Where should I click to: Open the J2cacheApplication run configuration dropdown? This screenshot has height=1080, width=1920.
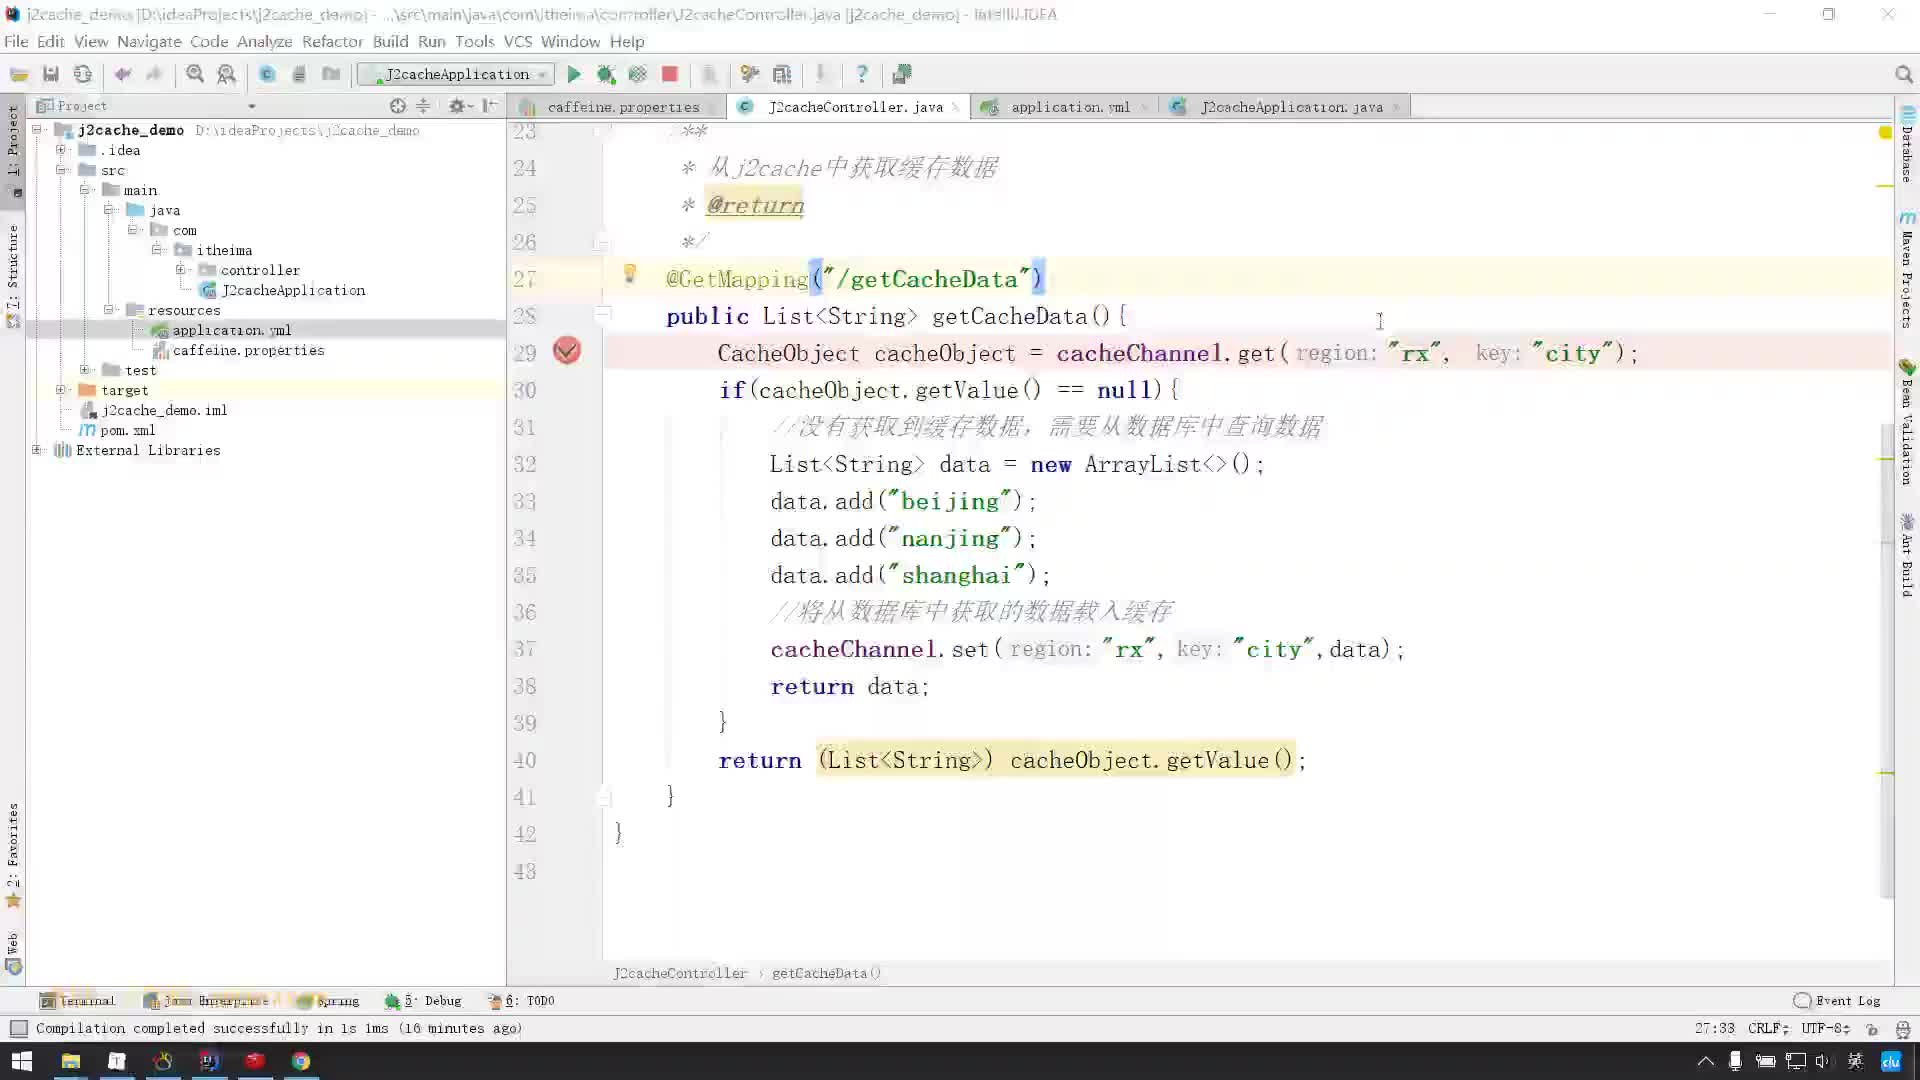456,74
